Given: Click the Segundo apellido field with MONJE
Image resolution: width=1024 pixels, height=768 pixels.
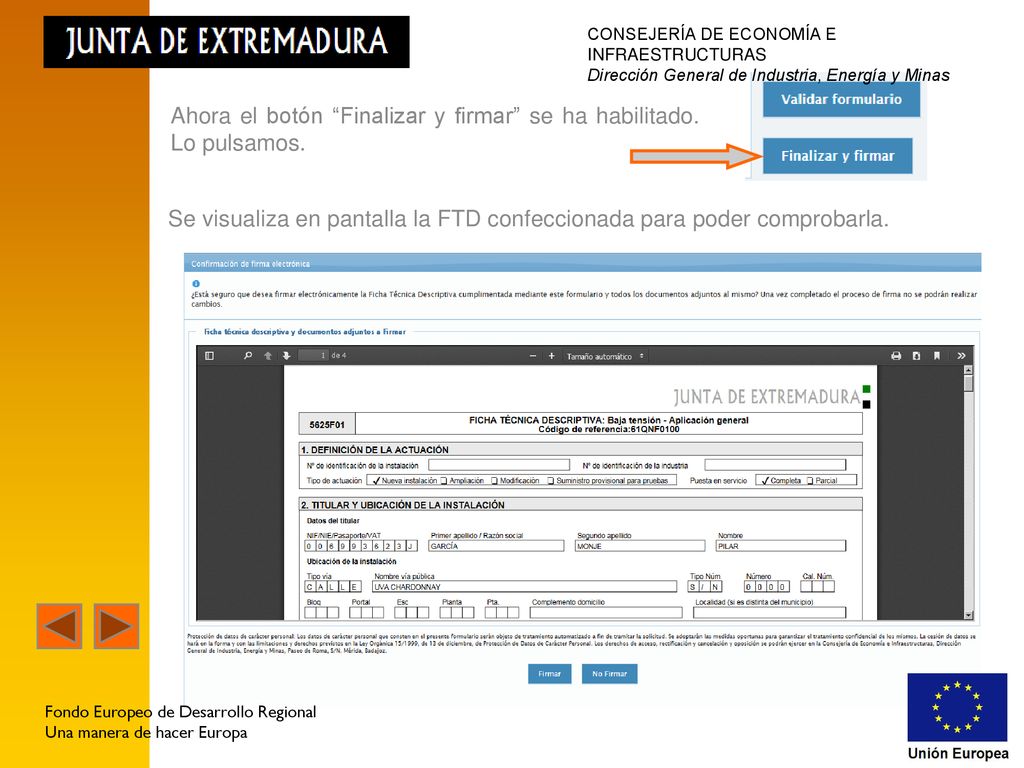Looking at the screenshot, I should click(640, 546).
